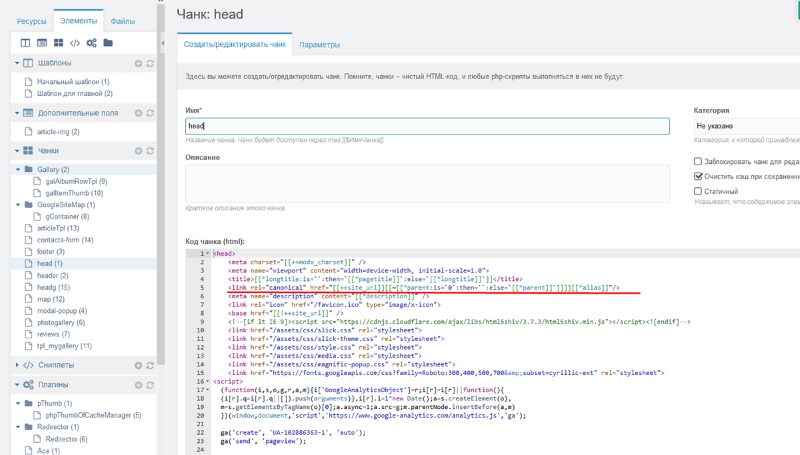The image size is (800, 455).
Task: Enable the Статичный checkbox
Action: pyautogui.click(x=697, y=191)
